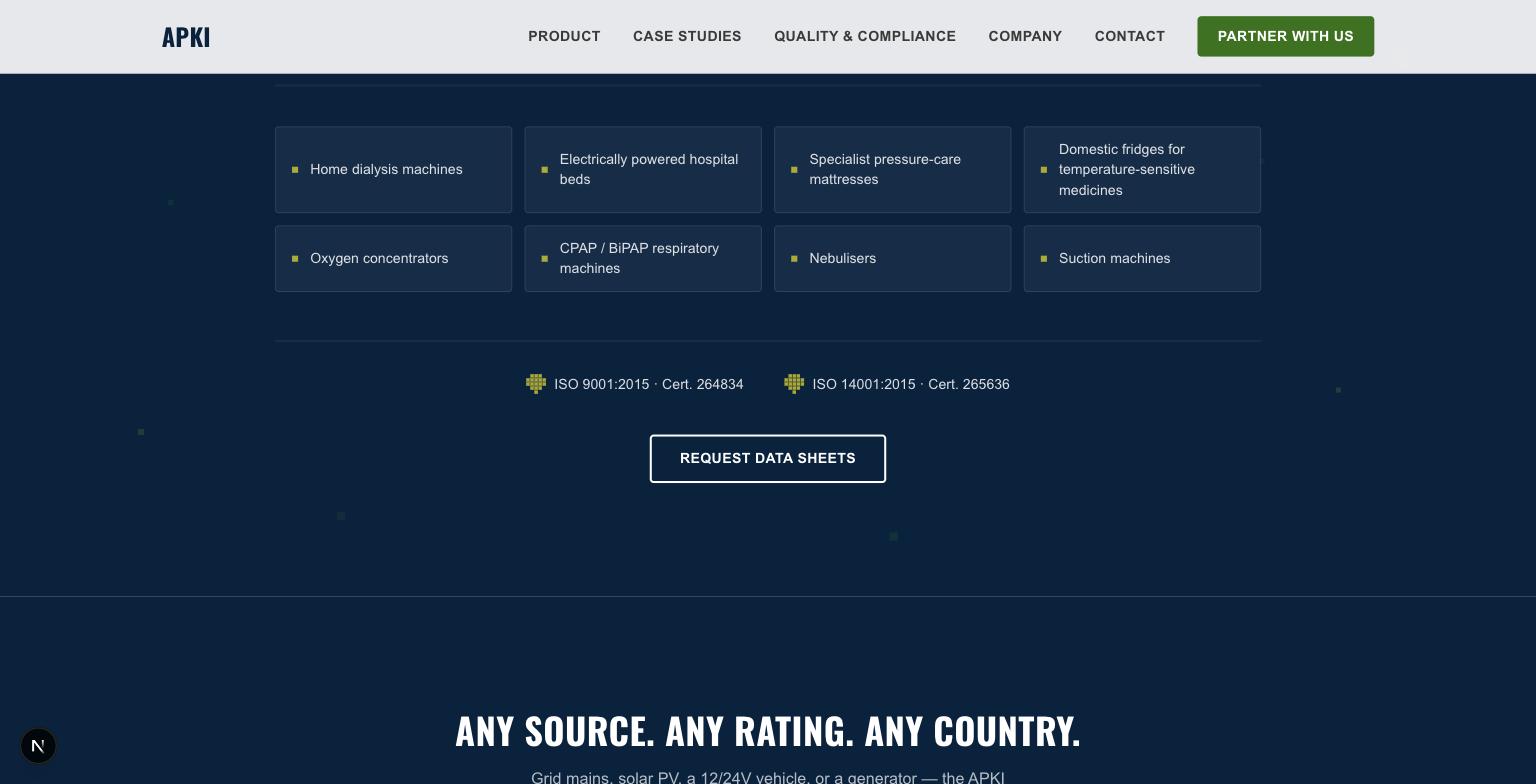Image resolution: width=1536 pixels, height=784 pixels.
Task: Click the ISO 14001:2015 certification badge icon
Action: pos(794,384)
